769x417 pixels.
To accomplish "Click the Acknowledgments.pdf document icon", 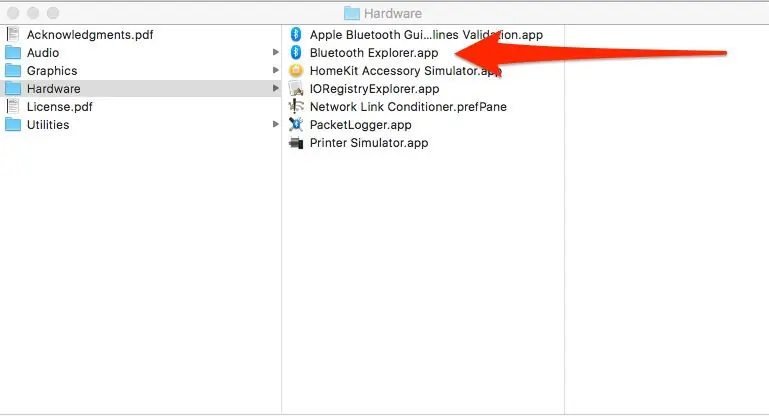I will click(13, 34).
